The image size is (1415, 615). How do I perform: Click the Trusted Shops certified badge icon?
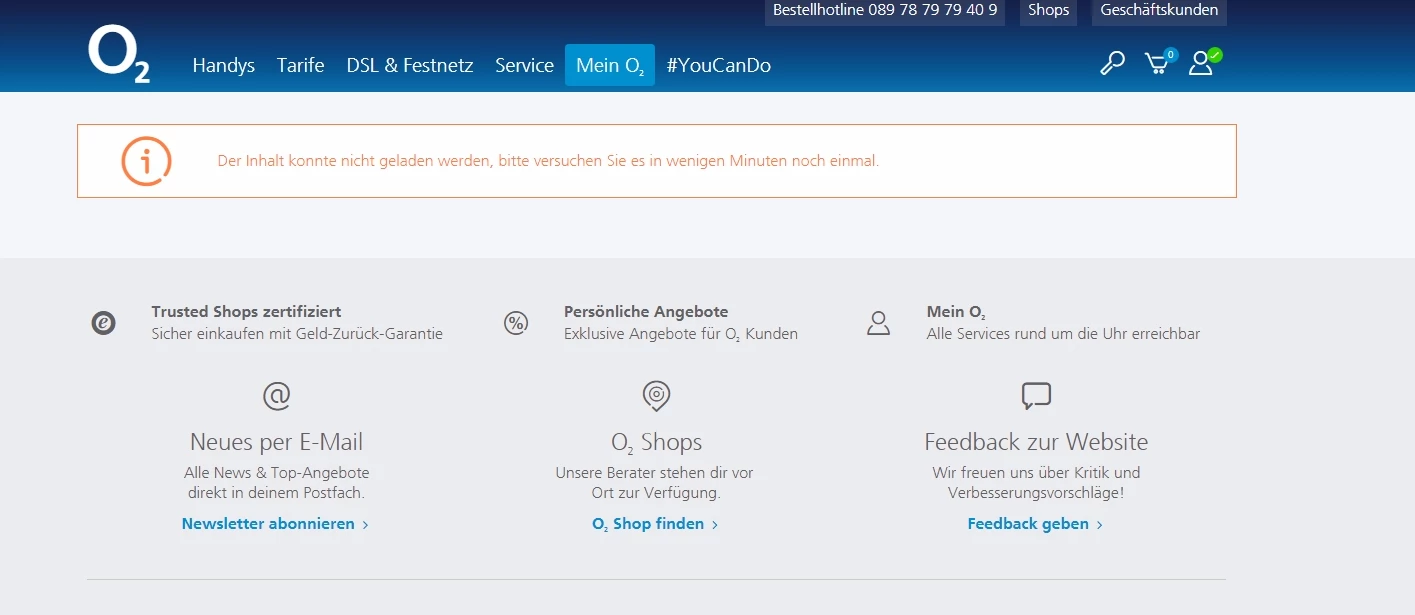click(104, 323)
